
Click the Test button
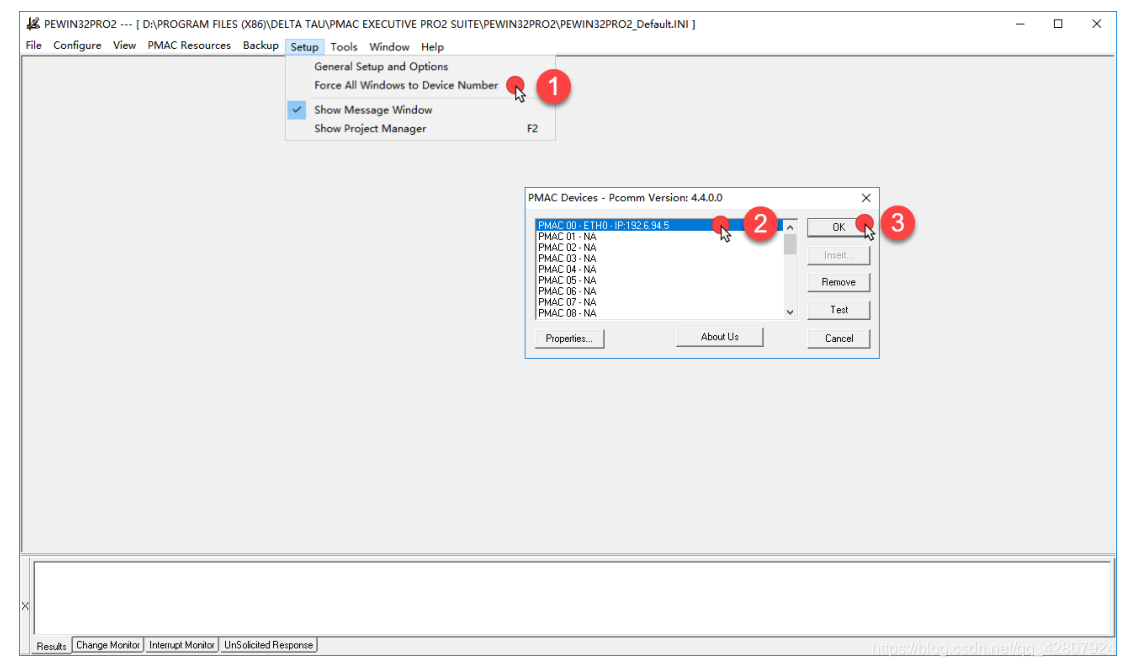[839, 310]
